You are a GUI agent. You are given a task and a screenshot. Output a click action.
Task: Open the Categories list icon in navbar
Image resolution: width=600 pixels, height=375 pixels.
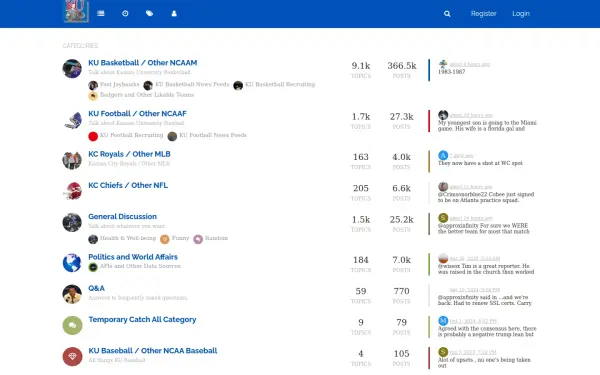101,13
